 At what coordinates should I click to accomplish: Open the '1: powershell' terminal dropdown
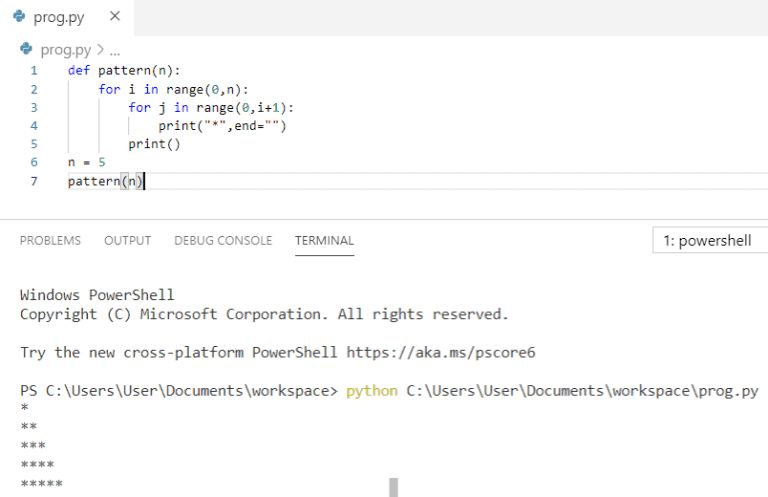click(710, 240)
